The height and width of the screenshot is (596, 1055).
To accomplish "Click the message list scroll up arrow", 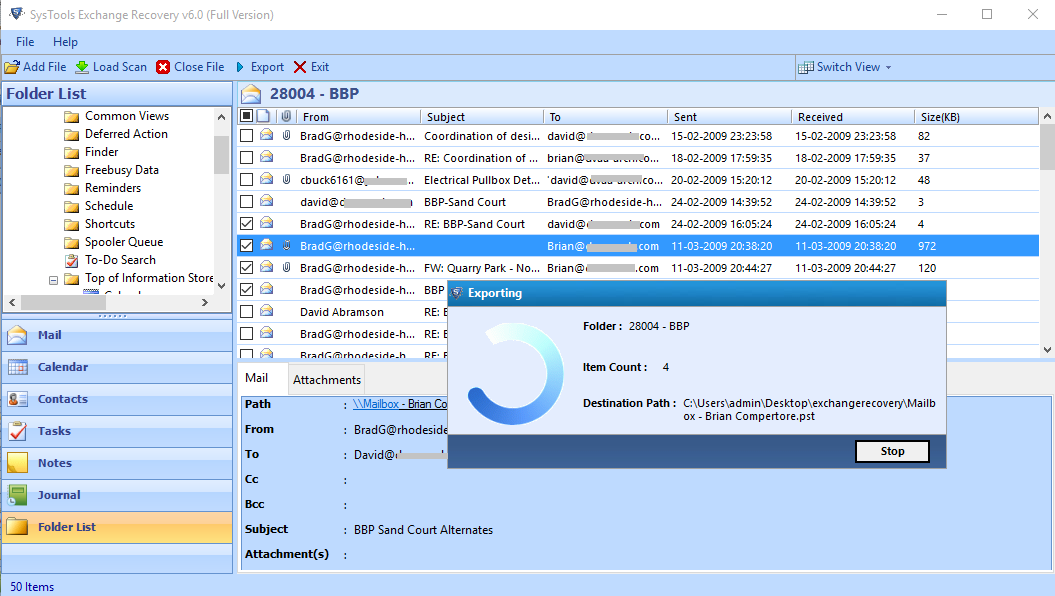I will click(x=1047, y=116).
